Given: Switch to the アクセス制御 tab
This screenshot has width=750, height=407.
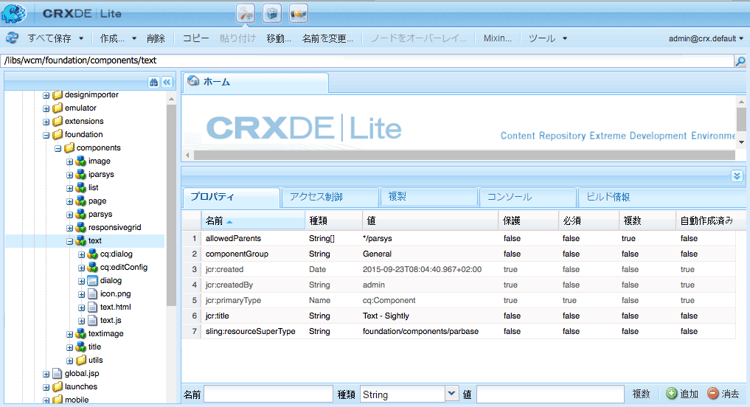Looking at the screenshot, I should pos(330,197).
